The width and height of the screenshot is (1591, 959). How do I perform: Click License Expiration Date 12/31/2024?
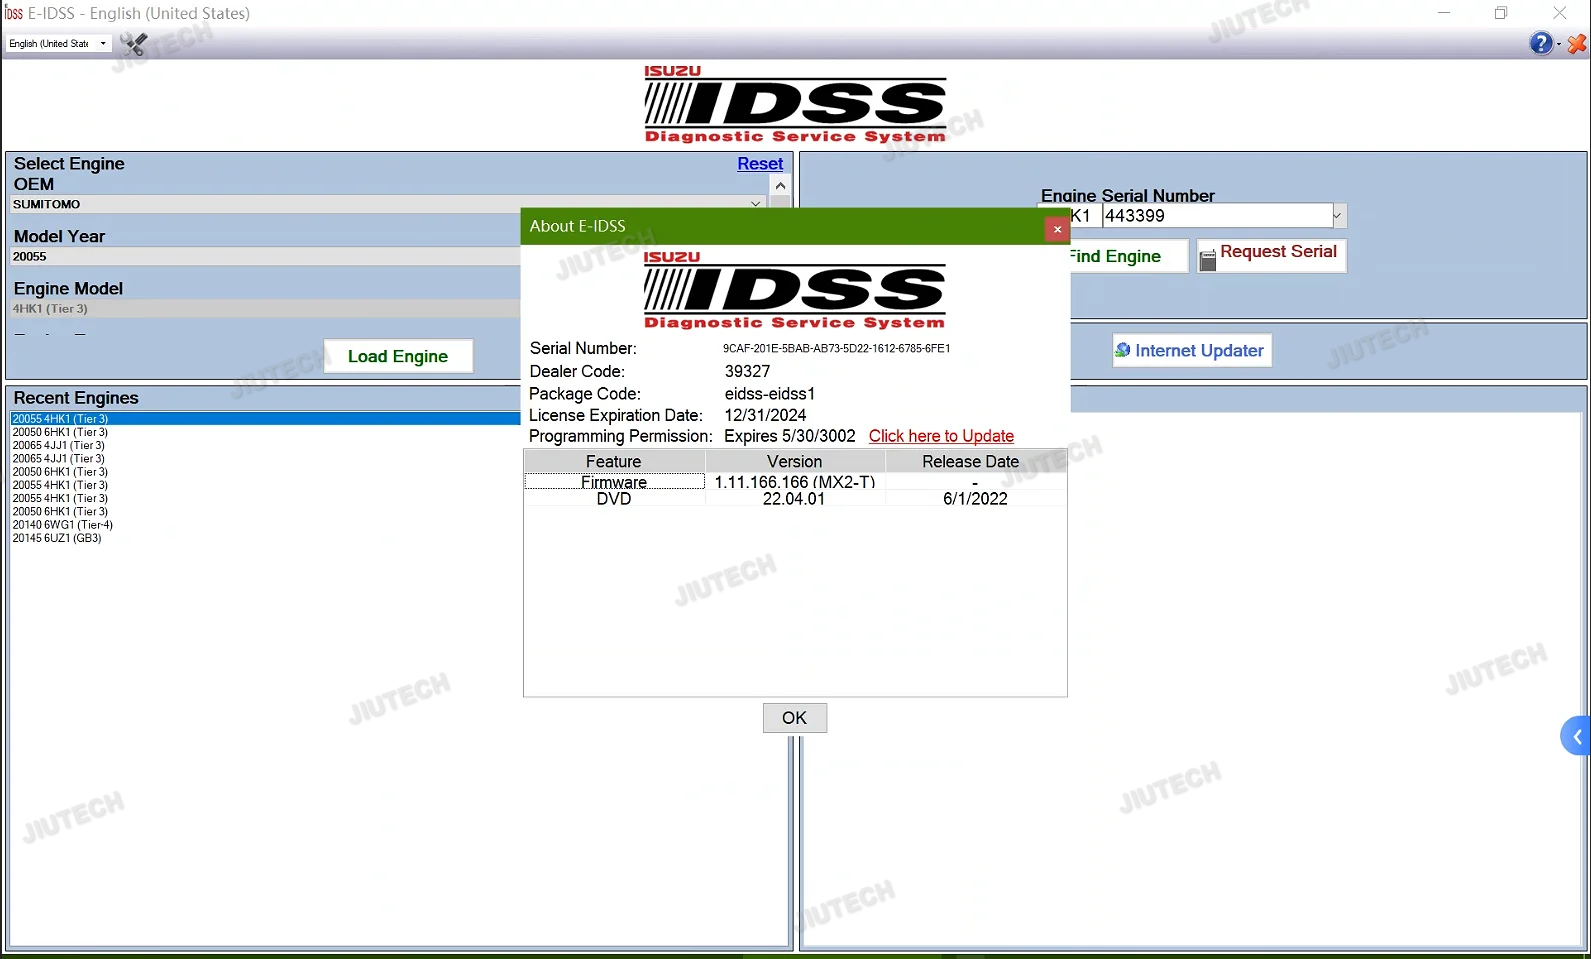[x=765, y=415]
